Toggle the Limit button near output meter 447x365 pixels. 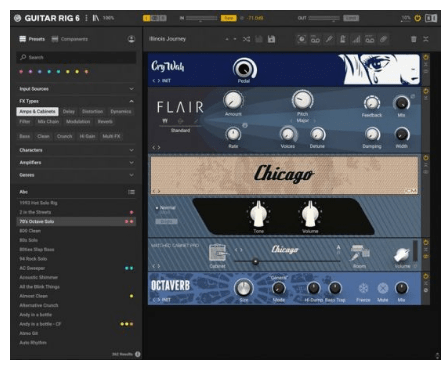click(351, 18)
